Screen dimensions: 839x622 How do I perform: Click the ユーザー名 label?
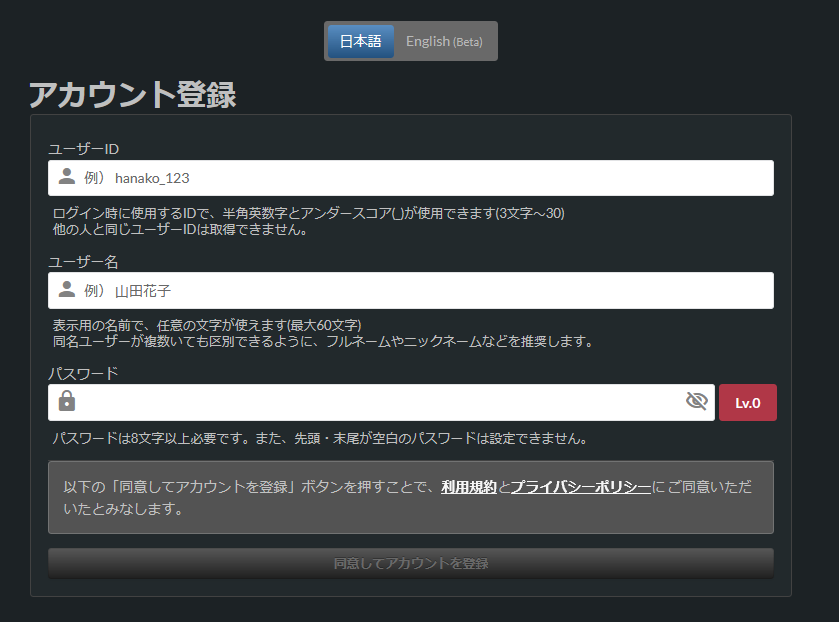(83, 262)
